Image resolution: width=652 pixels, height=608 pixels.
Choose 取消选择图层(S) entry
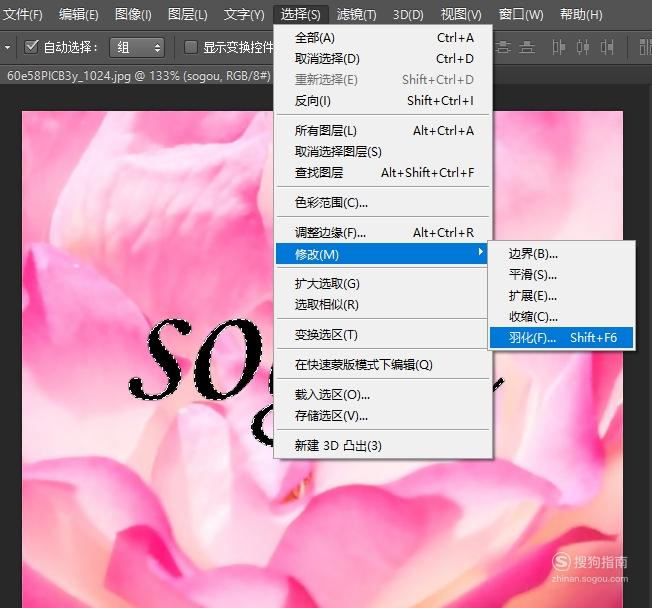tap(383, 151)
